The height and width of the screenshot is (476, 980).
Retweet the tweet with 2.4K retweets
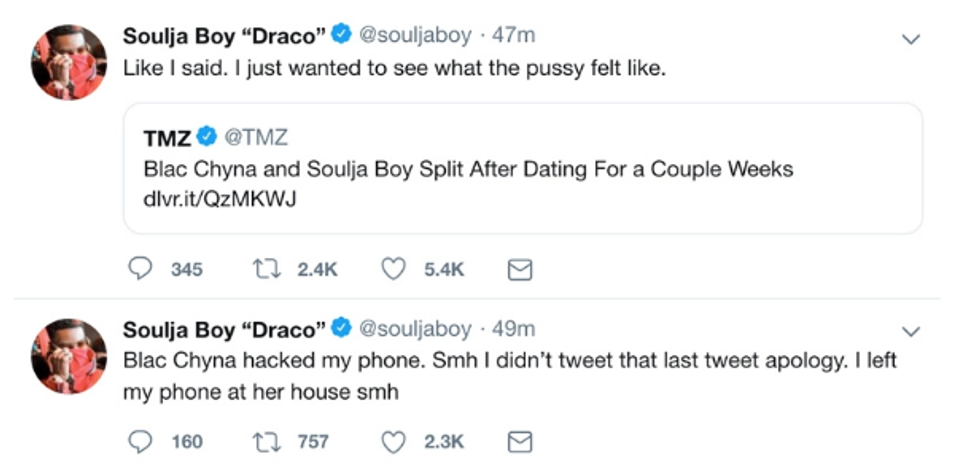[x=268, y=269]
